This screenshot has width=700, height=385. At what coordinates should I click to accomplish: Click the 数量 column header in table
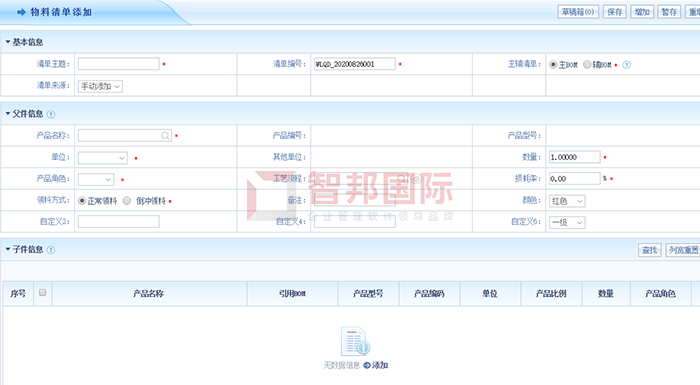(606, 294)
